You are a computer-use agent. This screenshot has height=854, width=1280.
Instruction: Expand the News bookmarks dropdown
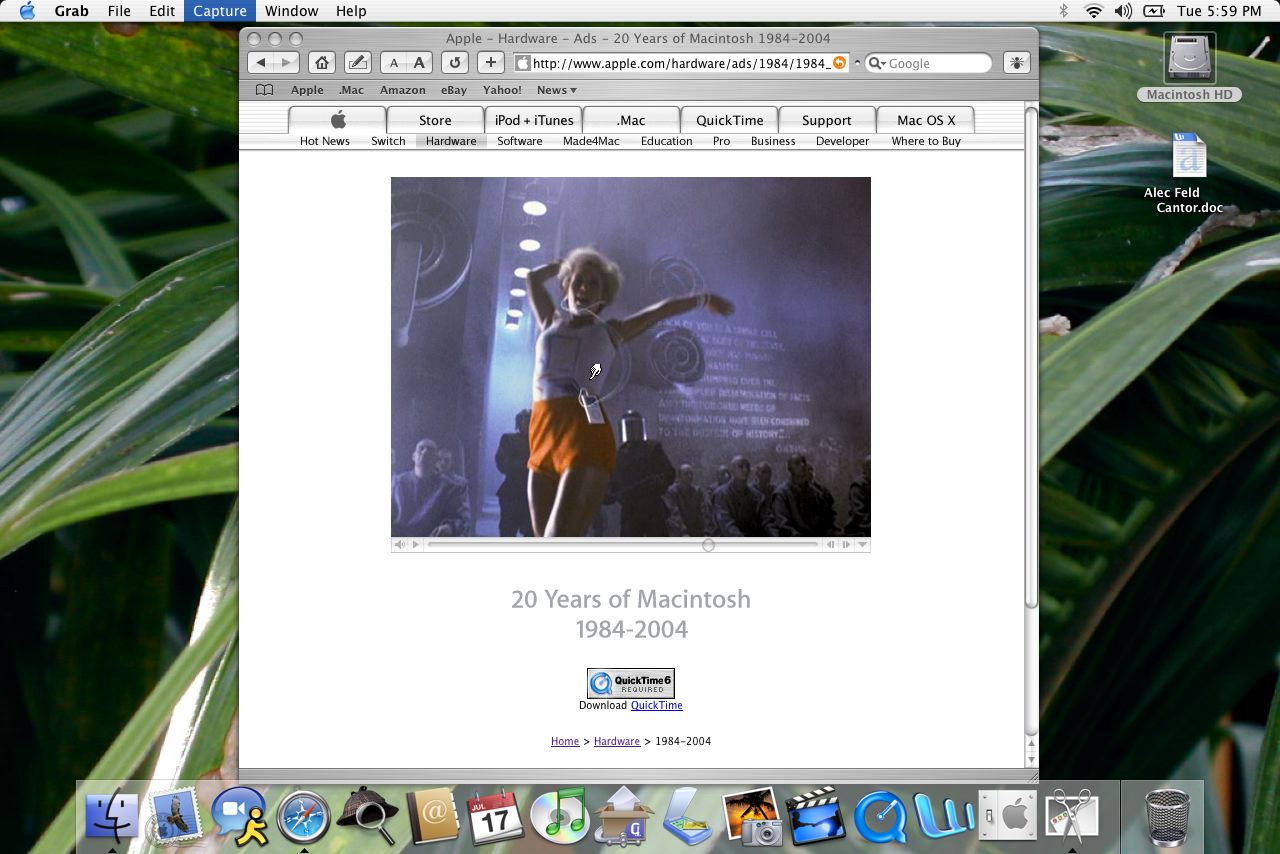557,90
